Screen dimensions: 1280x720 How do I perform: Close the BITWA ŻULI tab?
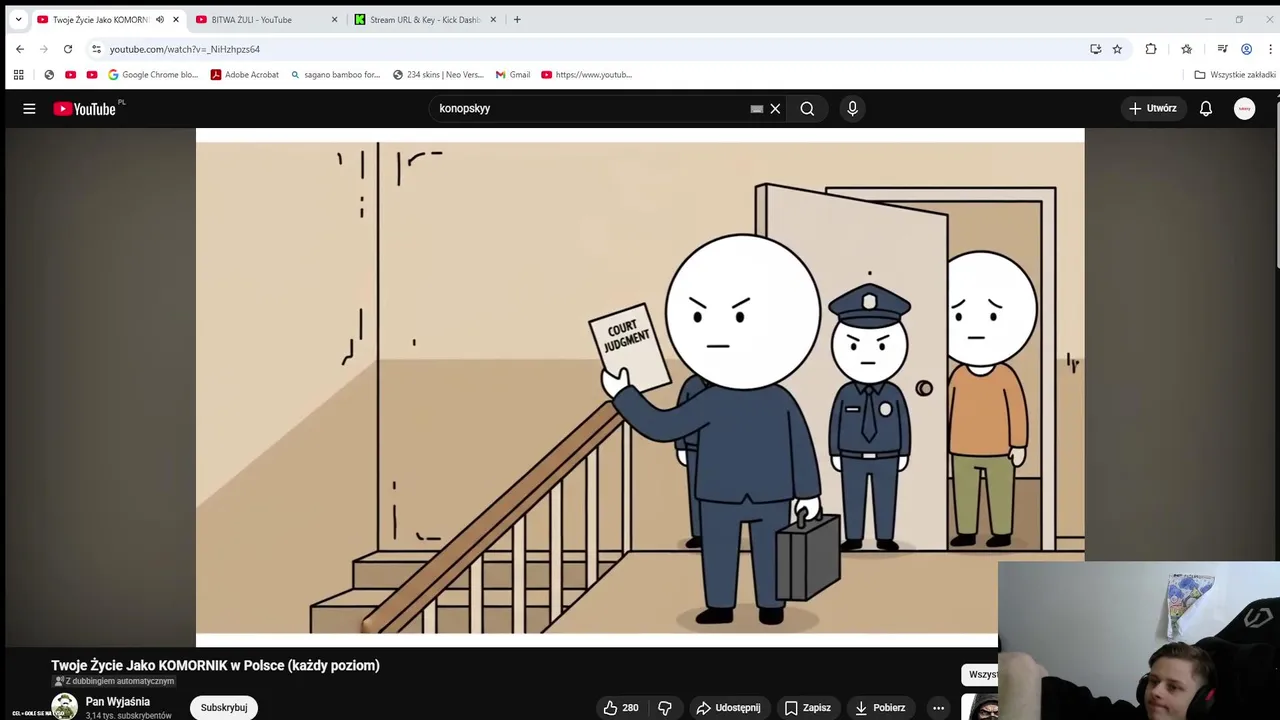[x=334, y=19]
